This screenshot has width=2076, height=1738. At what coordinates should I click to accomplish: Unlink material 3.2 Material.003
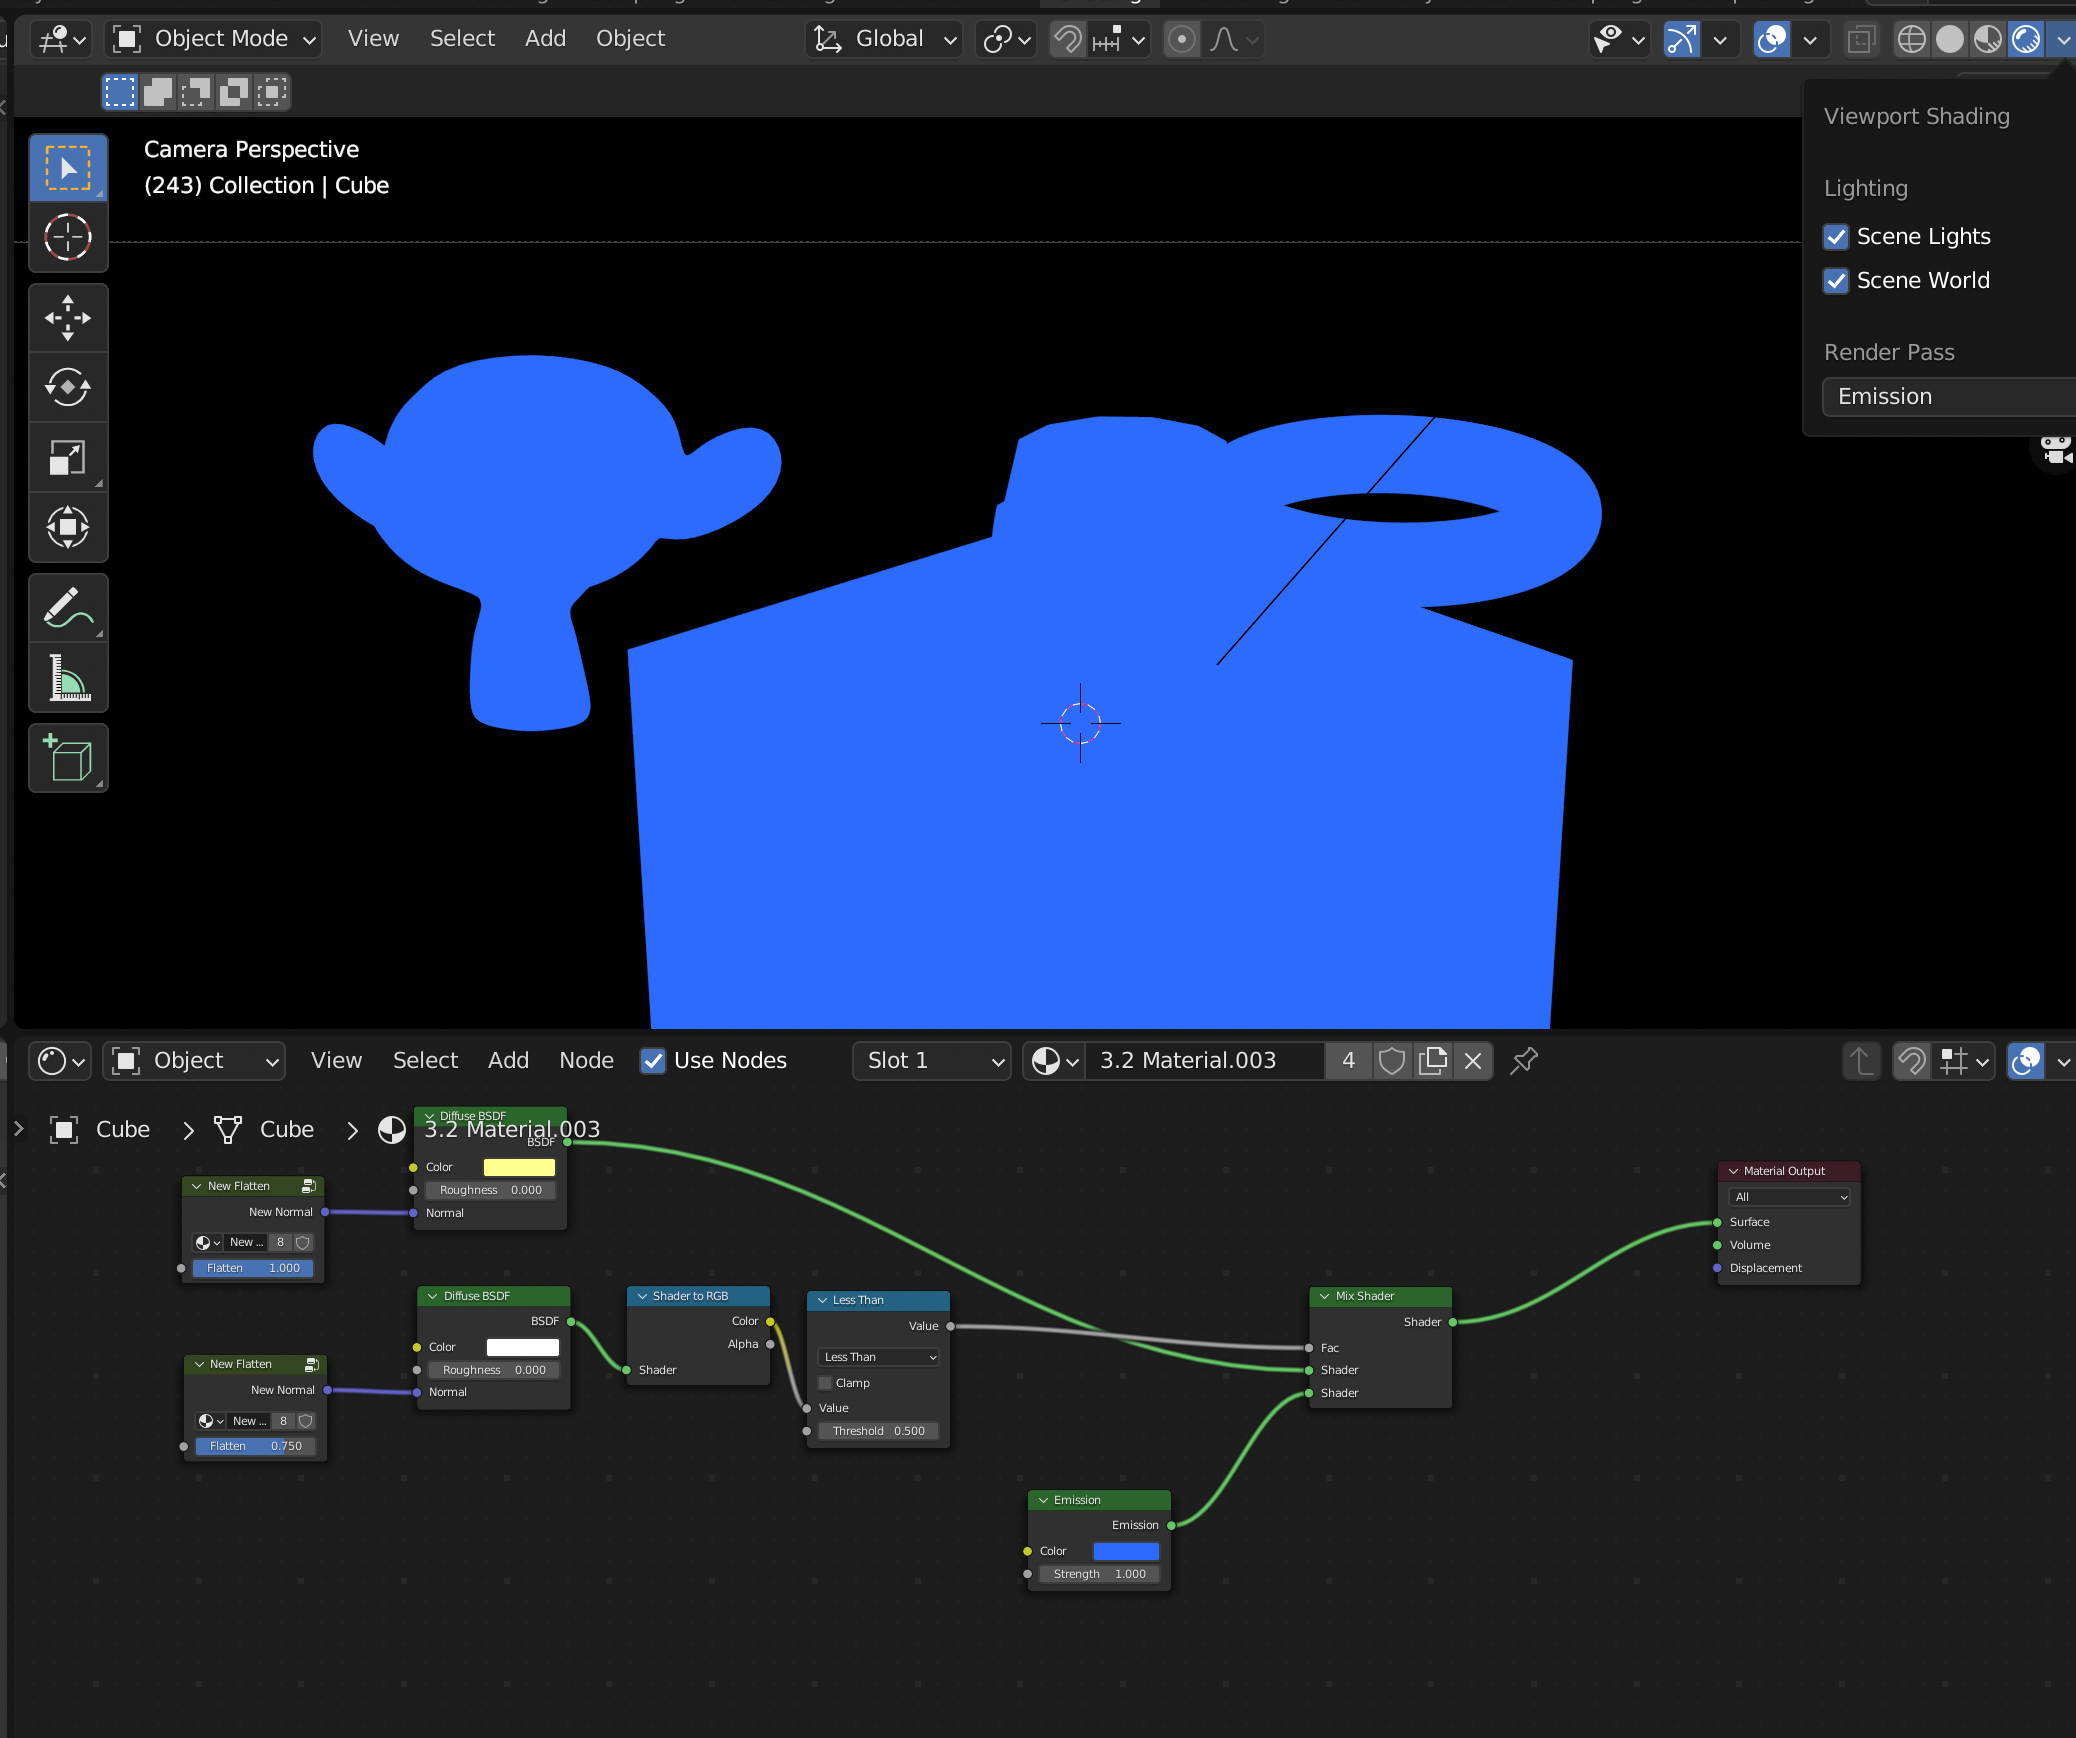1473,1060
